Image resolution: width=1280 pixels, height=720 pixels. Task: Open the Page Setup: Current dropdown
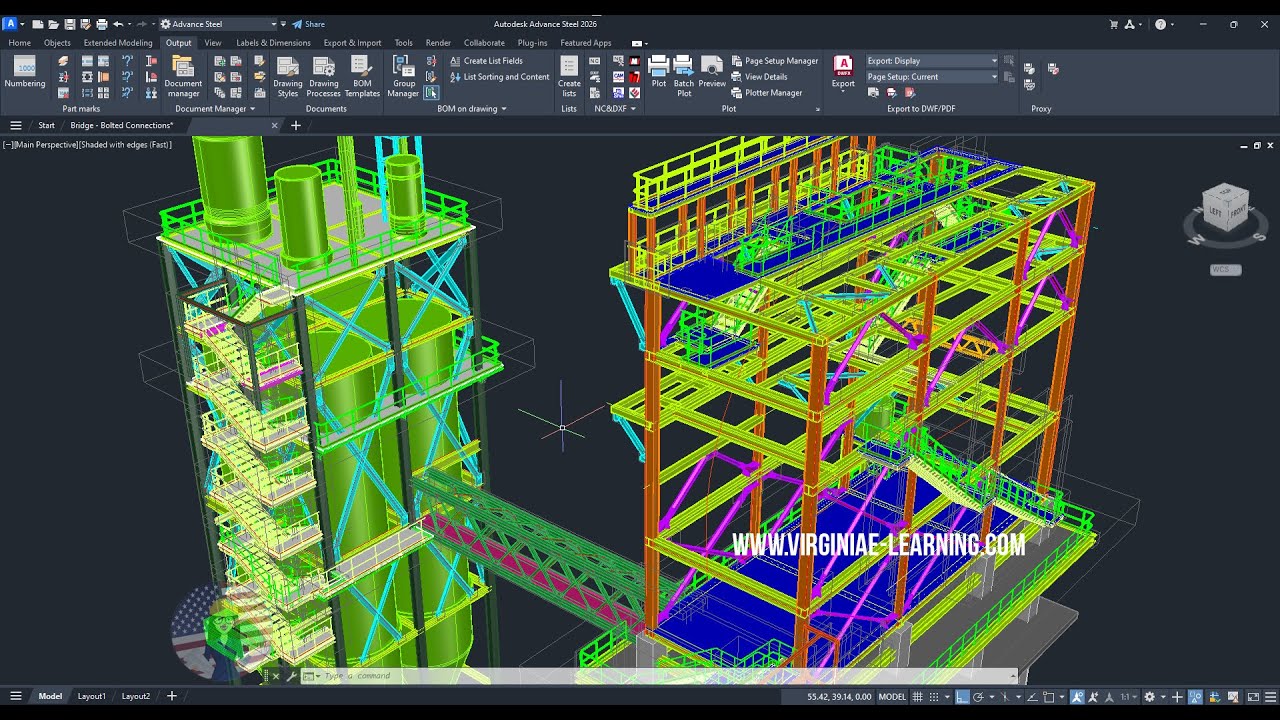(x=932, y=77)
